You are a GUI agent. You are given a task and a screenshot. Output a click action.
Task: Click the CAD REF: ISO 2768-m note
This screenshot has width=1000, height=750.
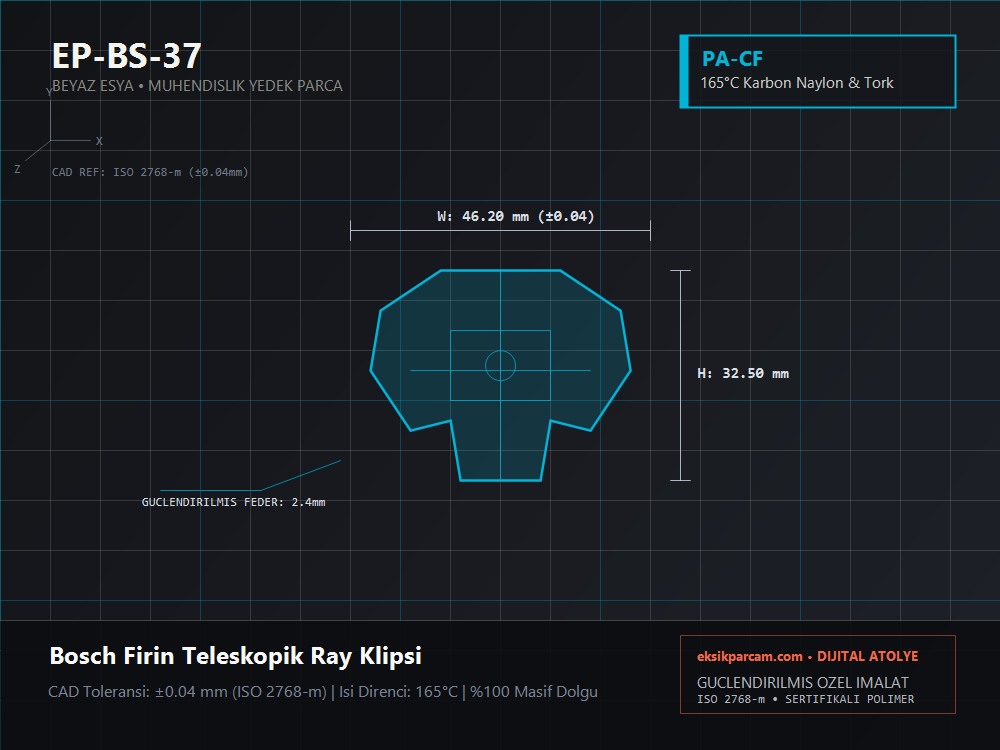[150, 172]
